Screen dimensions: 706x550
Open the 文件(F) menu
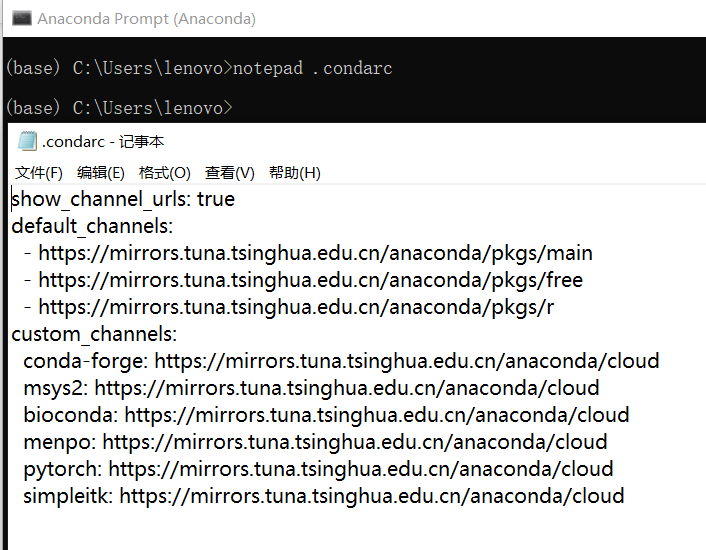(39, 173)
